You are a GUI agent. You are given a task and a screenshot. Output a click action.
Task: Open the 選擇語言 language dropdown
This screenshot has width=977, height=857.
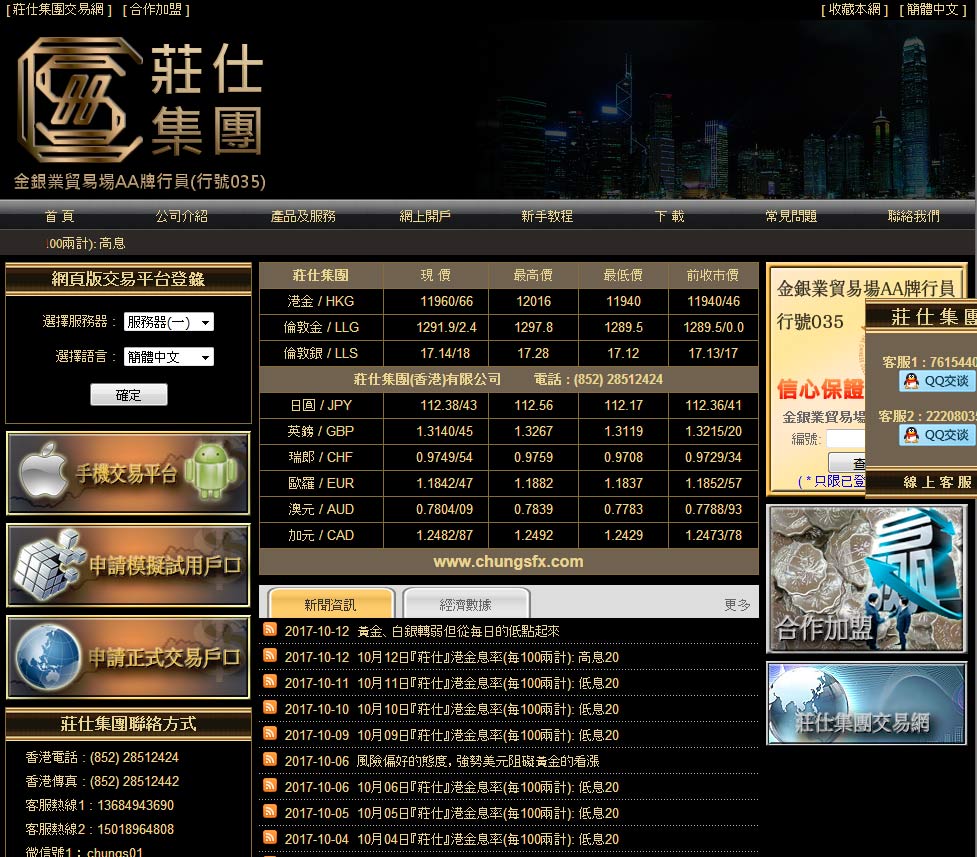tap(168, 357)
